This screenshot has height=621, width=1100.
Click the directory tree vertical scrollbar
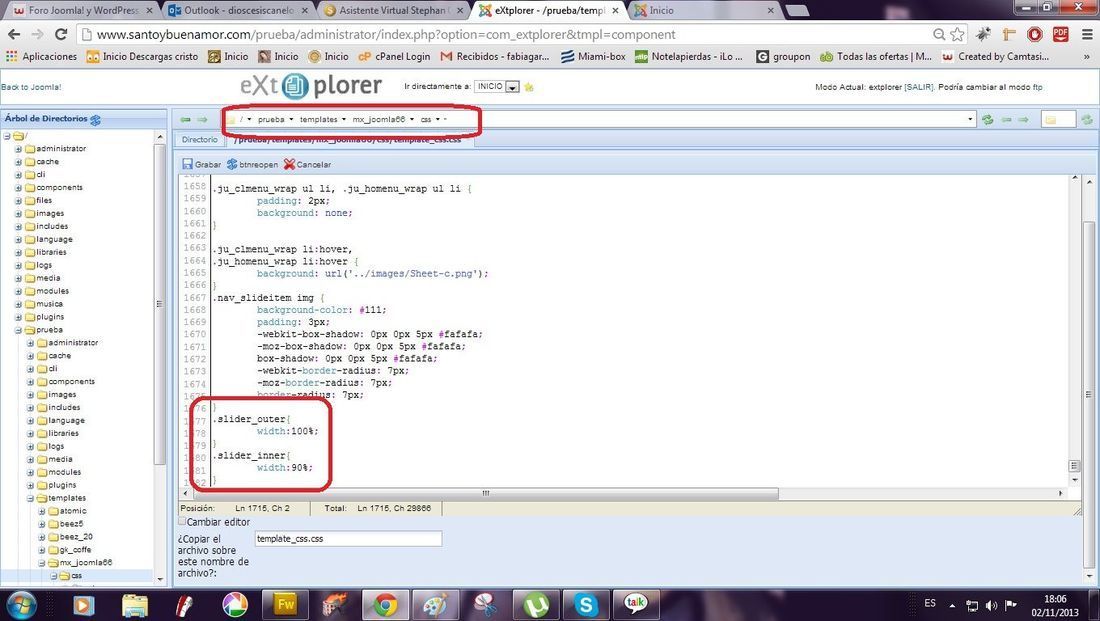[160, 306]
